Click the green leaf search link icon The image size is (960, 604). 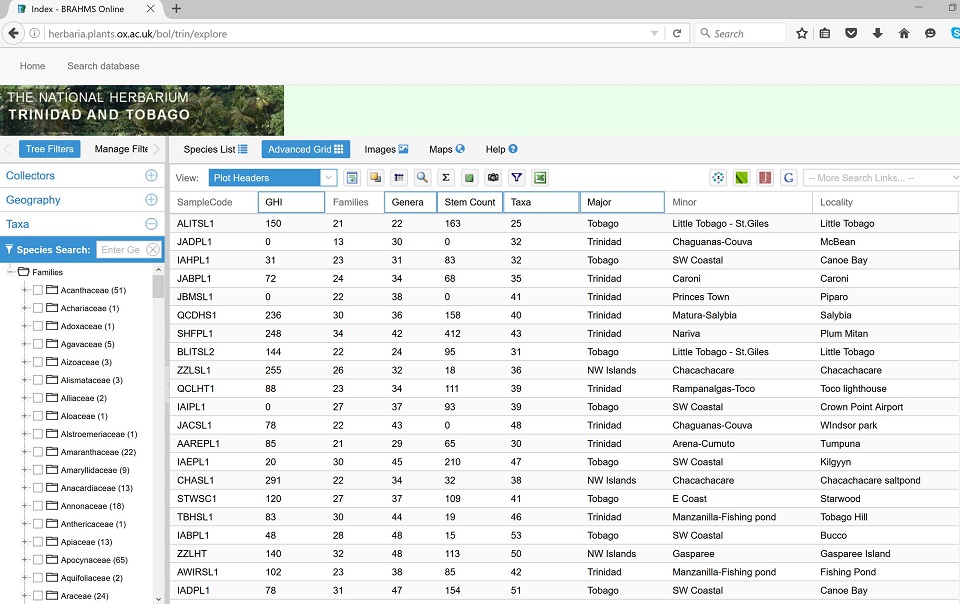click(741, 177)
